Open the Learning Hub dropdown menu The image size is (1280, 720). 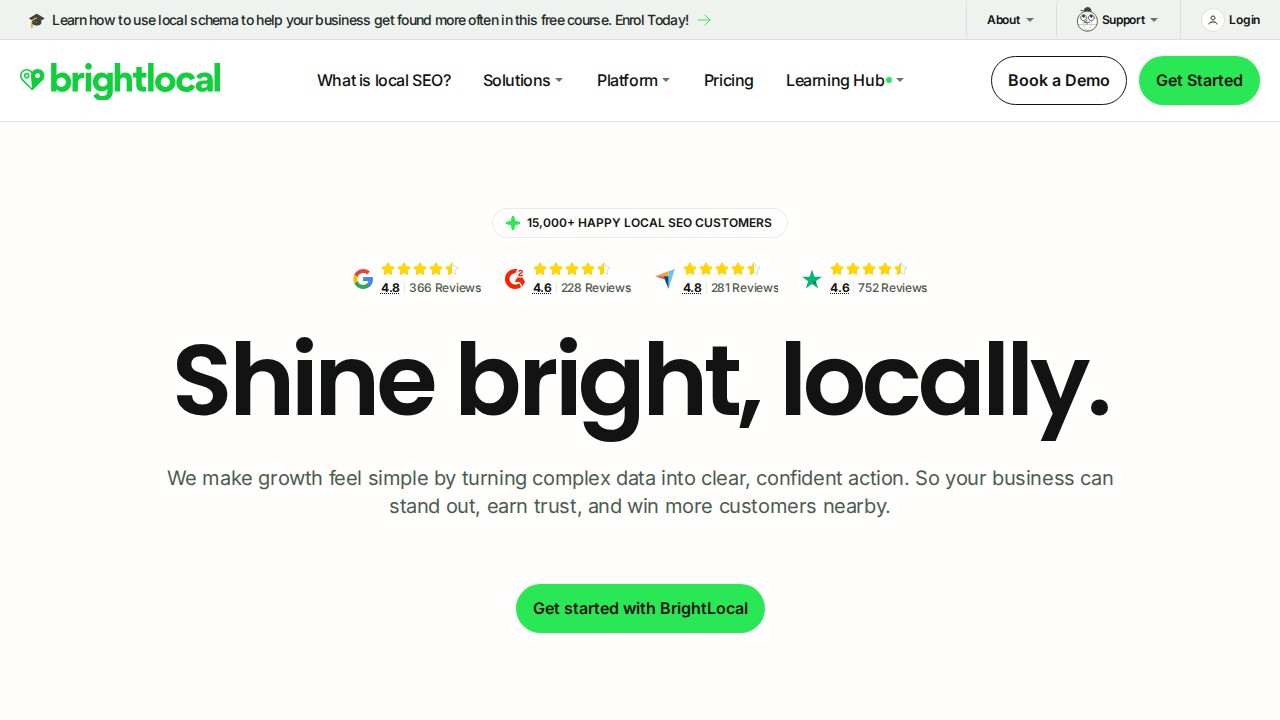845,80
